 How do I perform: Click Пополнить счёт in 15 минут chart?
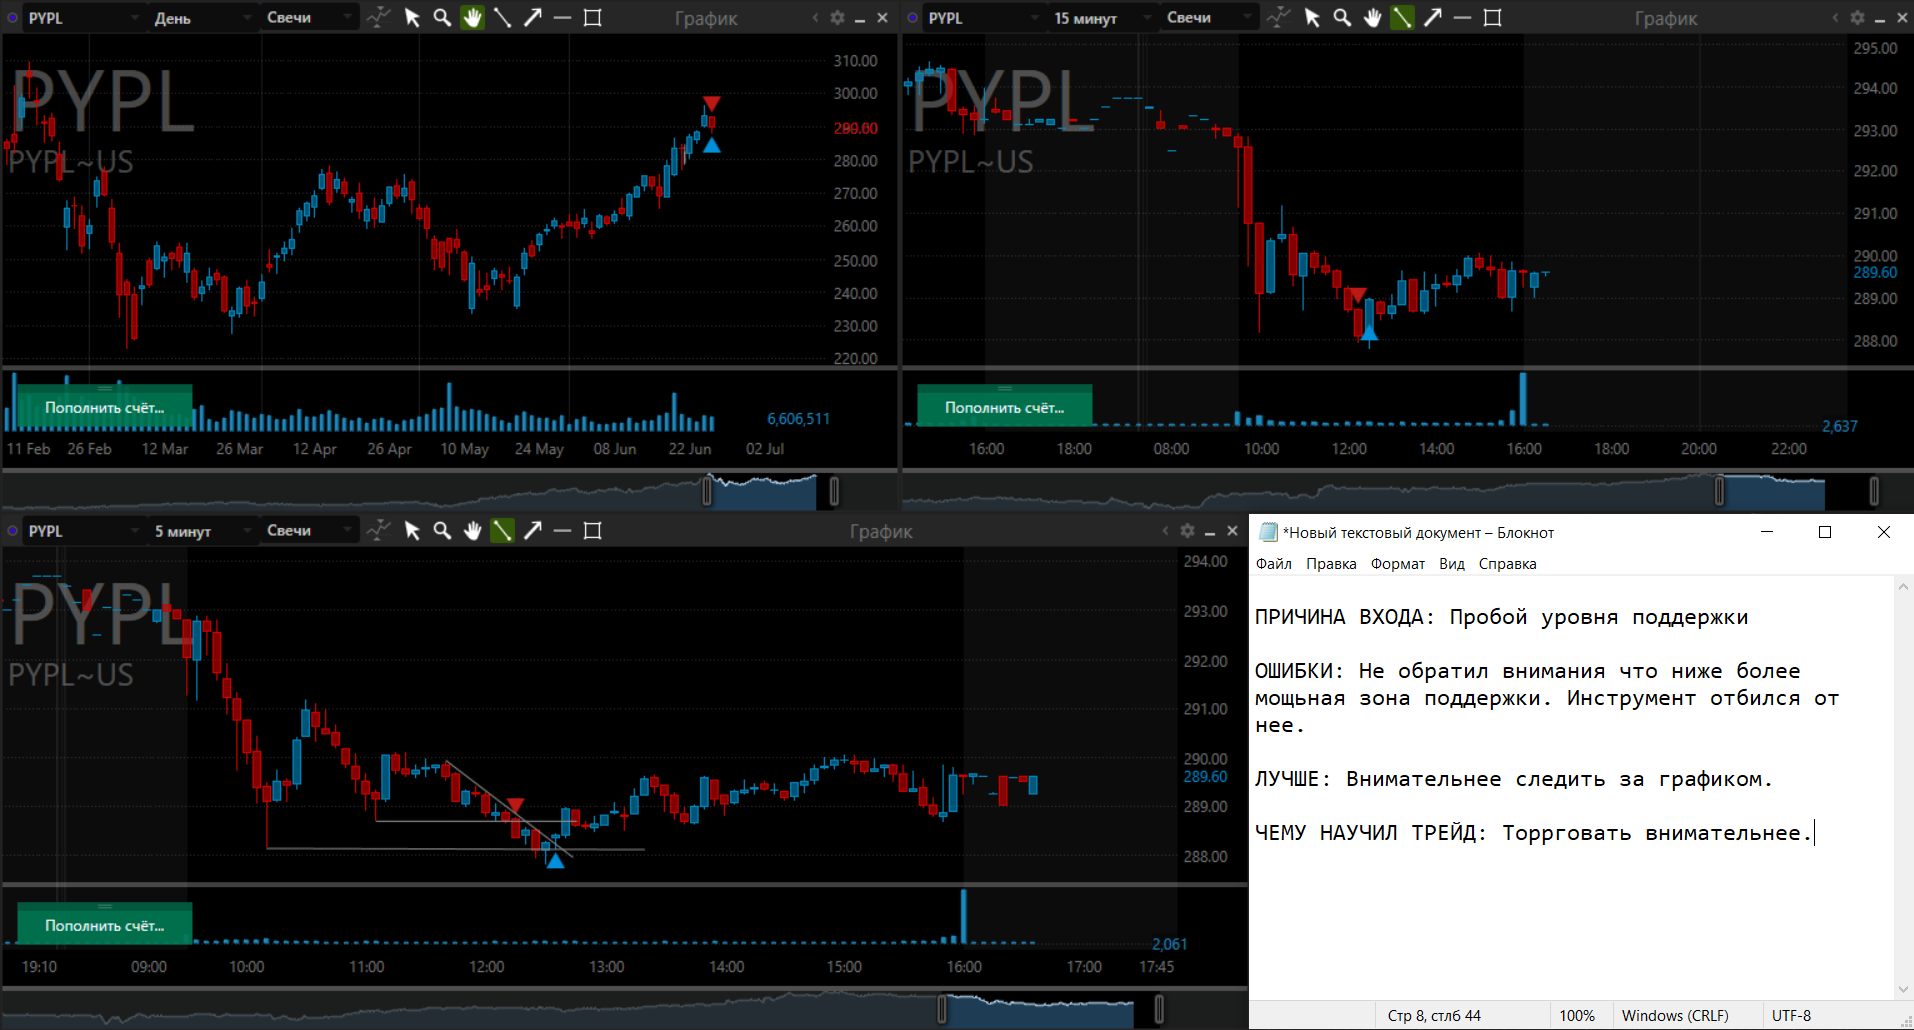click(1004, 407)
